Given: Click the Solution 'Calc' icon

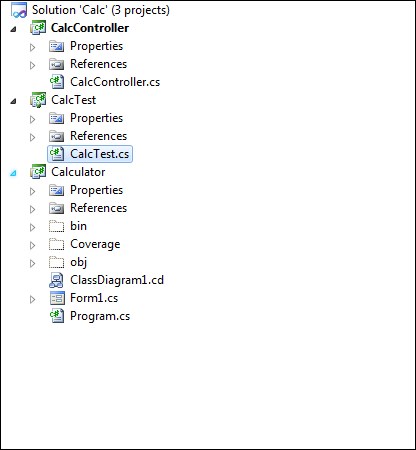Looking at the screenshot, I should pos(19,10).
